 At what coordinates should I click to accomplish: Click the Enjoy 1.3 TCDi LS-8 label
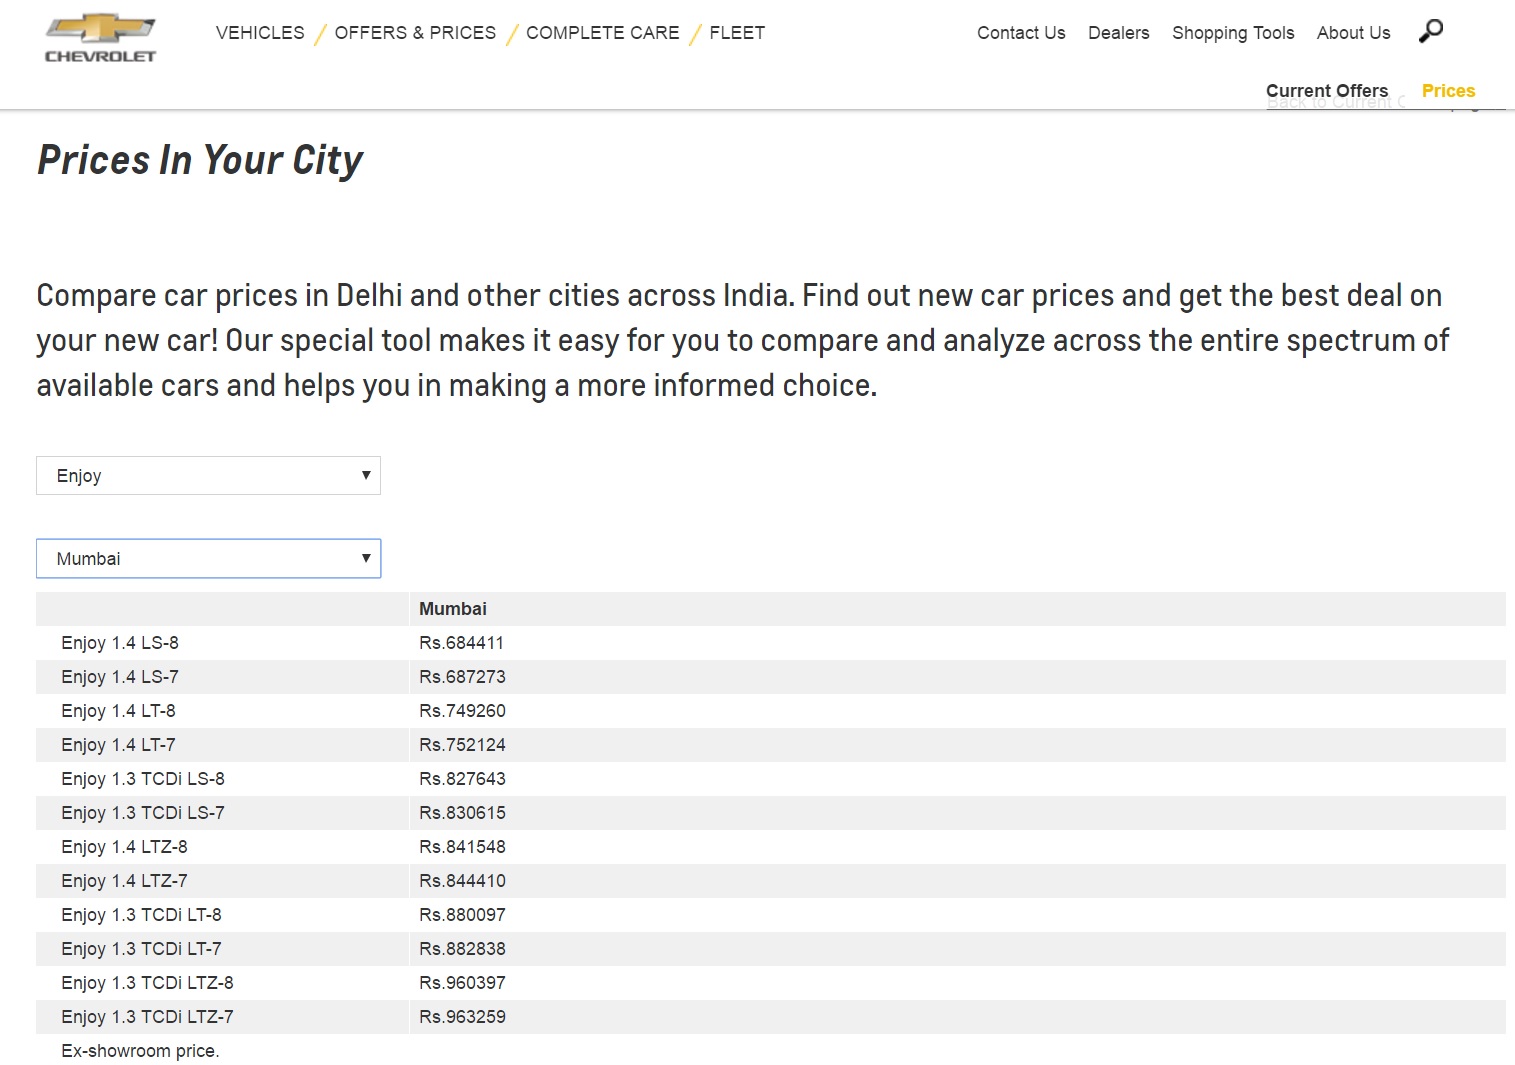tap(143, 779)
